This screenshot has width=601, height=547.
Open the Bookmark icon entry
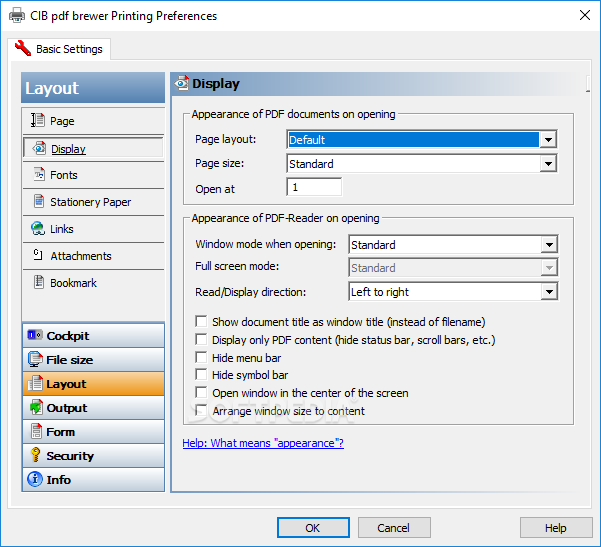tap(39, 282)
